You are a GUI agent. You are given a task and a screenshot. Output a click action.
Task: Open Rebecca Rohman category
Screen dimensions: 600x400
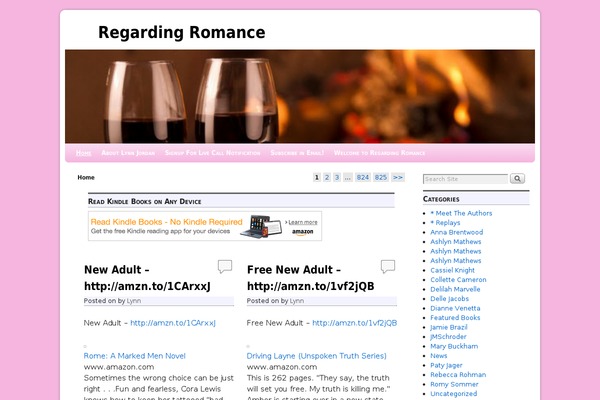click(458, 375)
